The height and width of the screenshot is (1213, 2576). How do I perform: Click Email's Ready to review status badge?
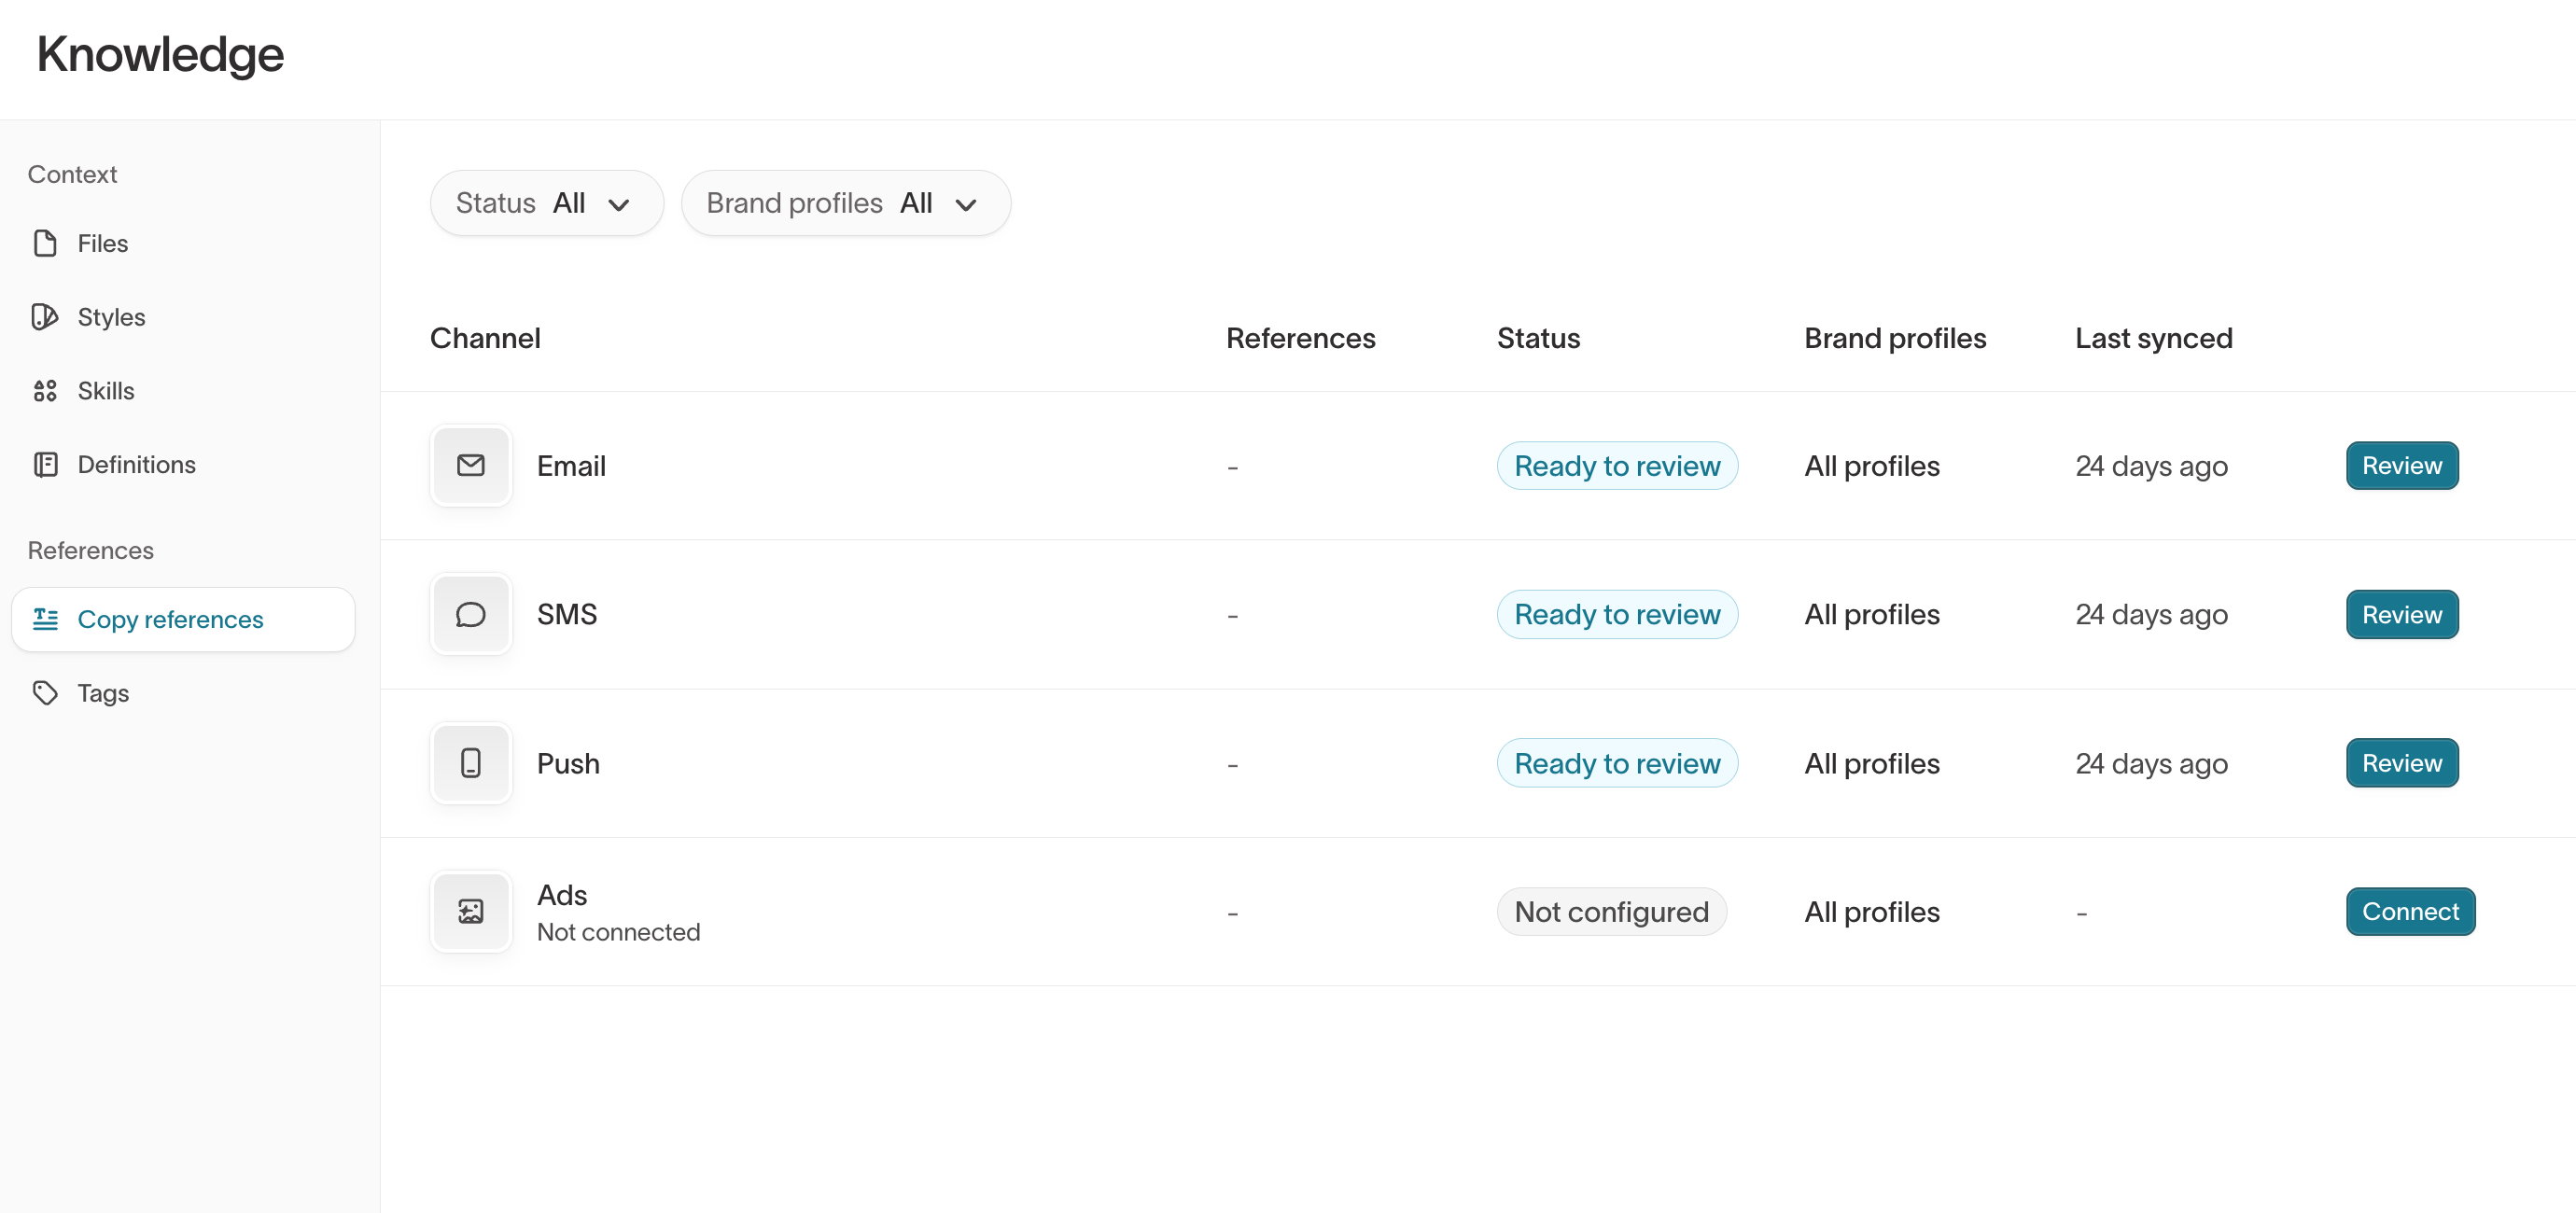point(1617,466)
